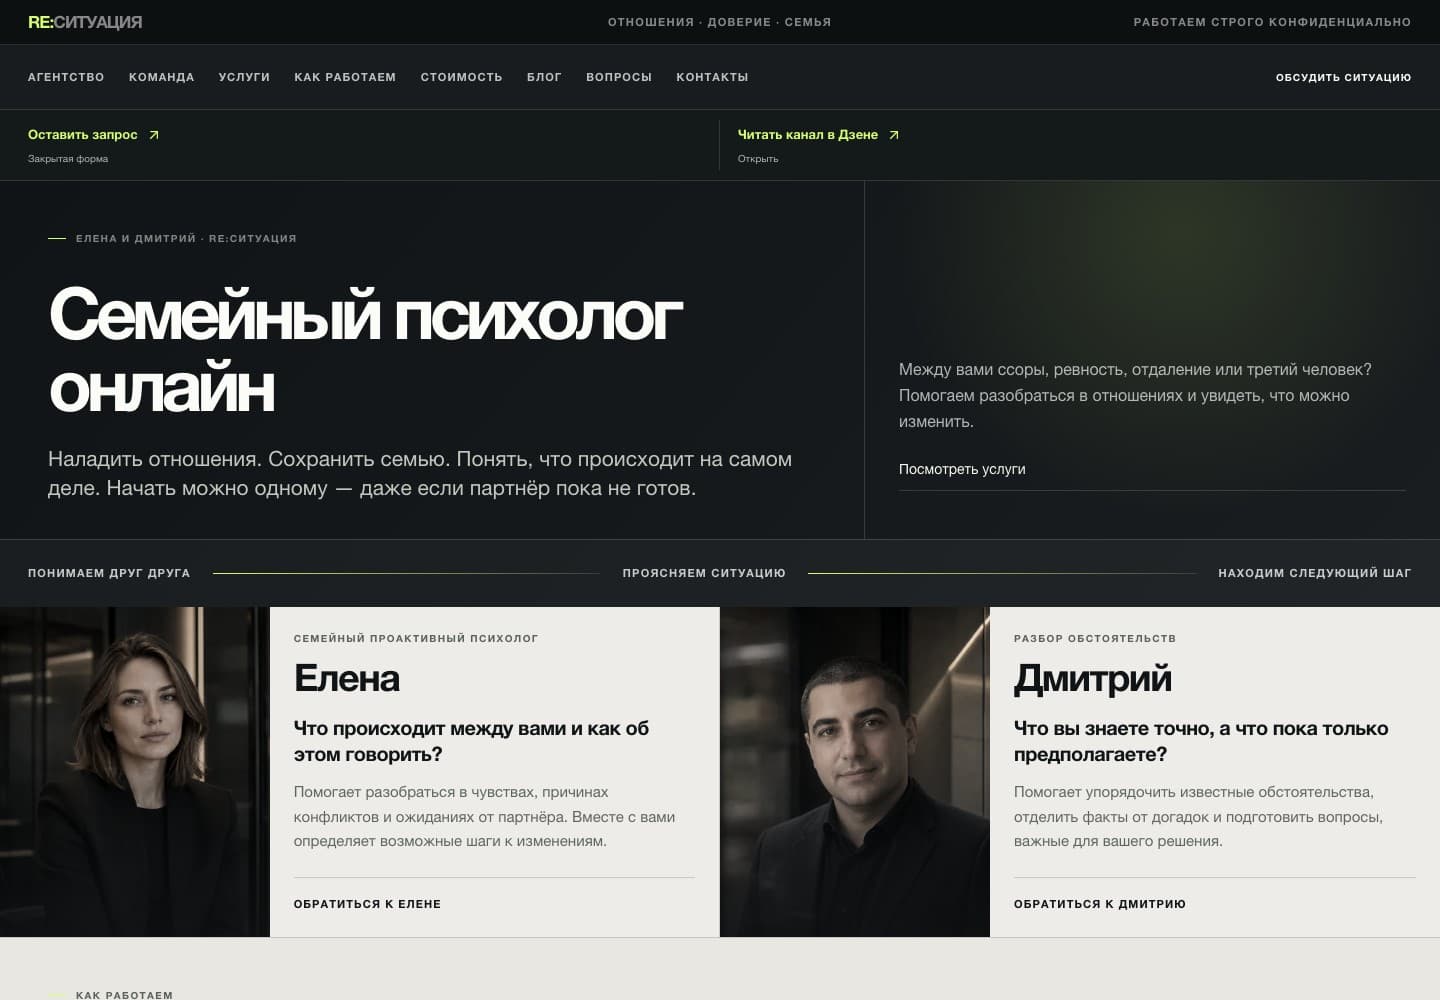The width and height of the screenshot is (1440, 1000).
Task: Click question 'Что вы знаете точно'
Action: (x=1201, y=741)
